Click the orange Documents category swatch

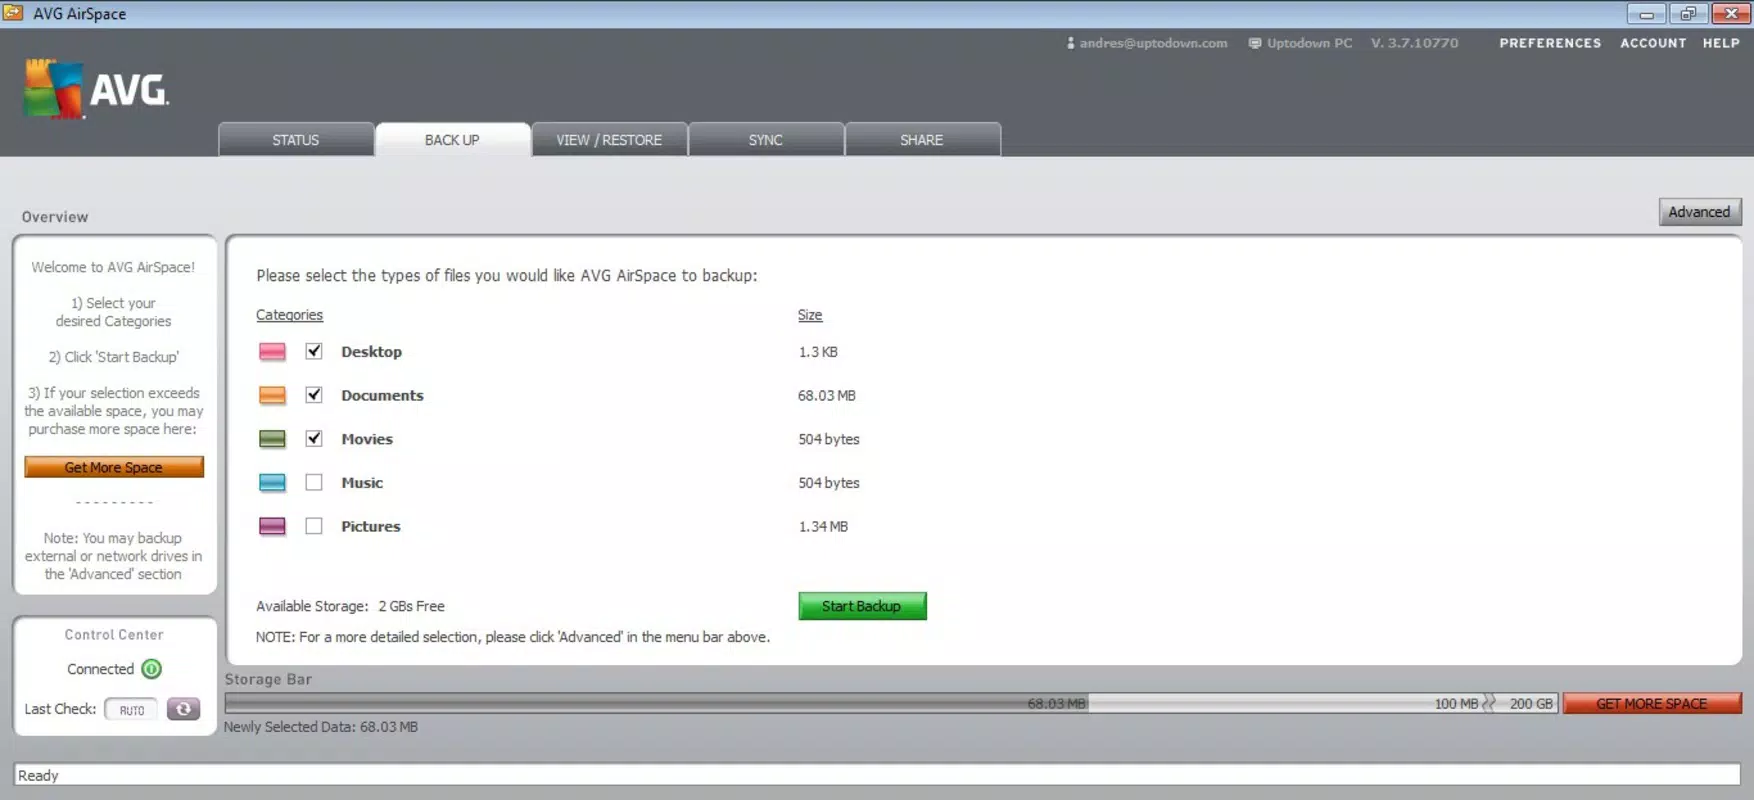(272, 396)
